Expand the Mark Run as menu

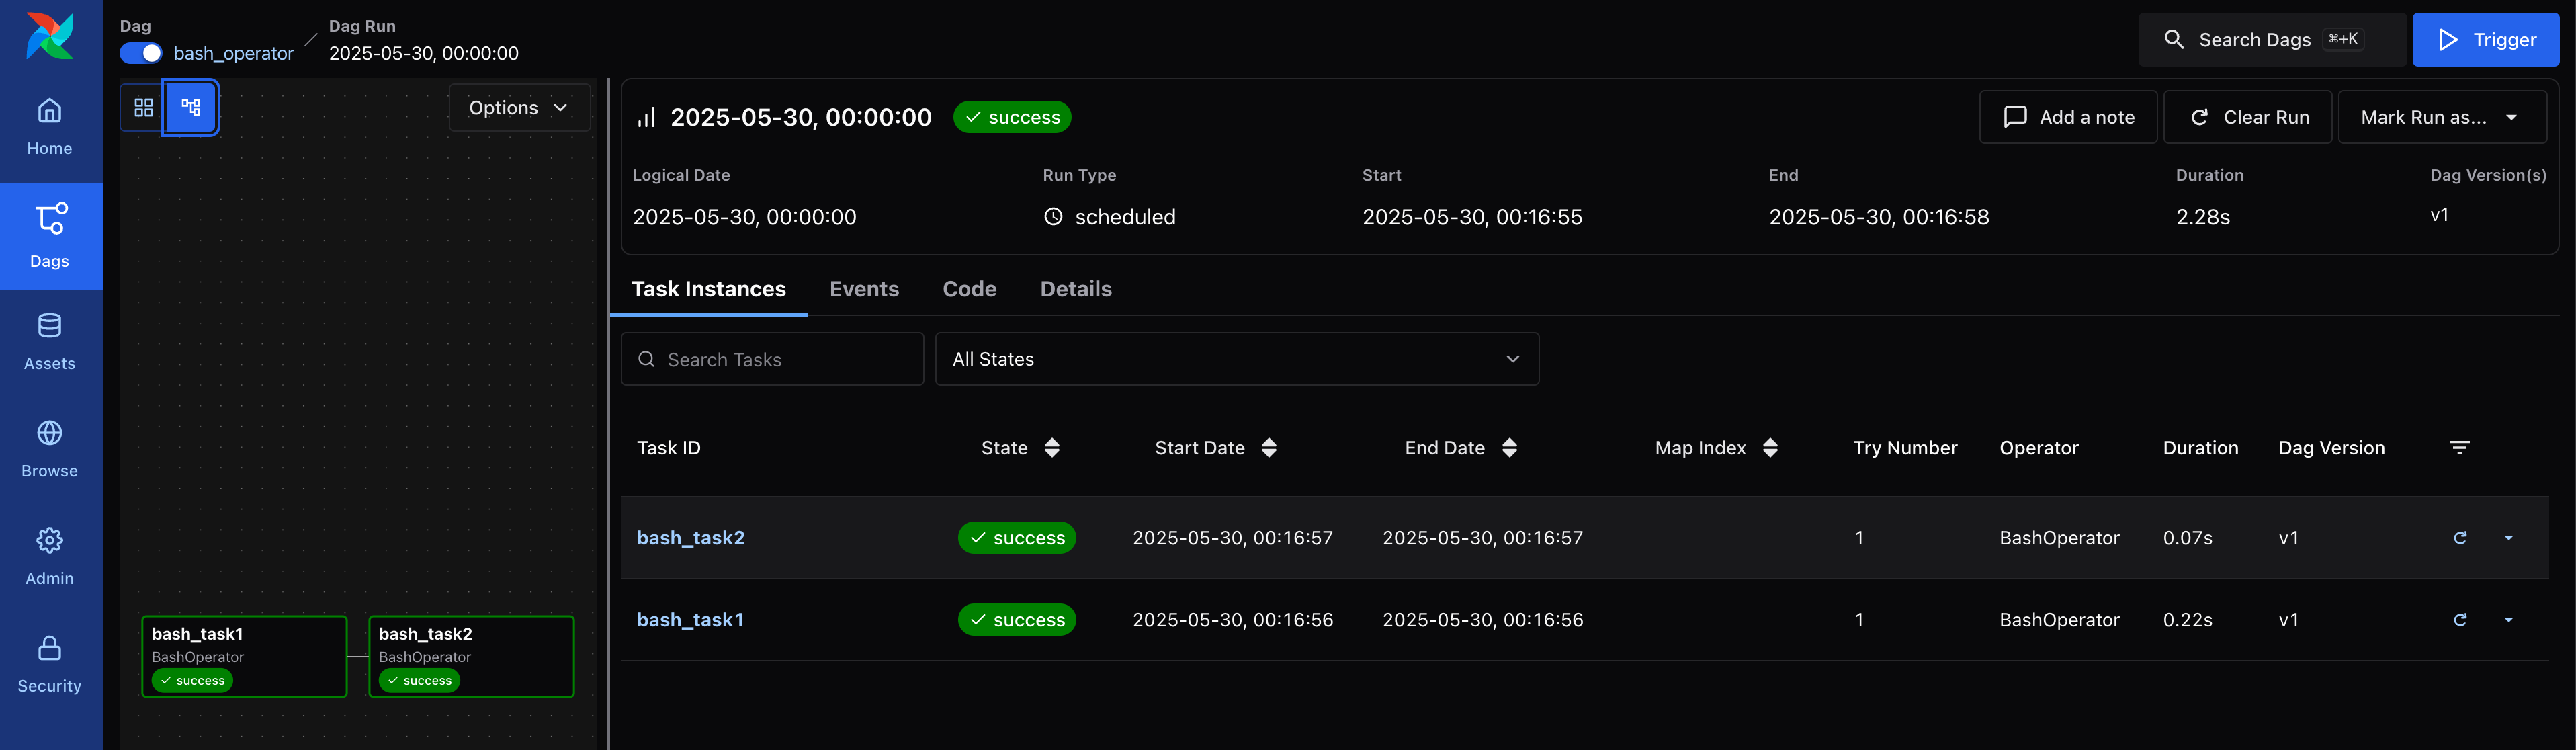coord(2441,117)
